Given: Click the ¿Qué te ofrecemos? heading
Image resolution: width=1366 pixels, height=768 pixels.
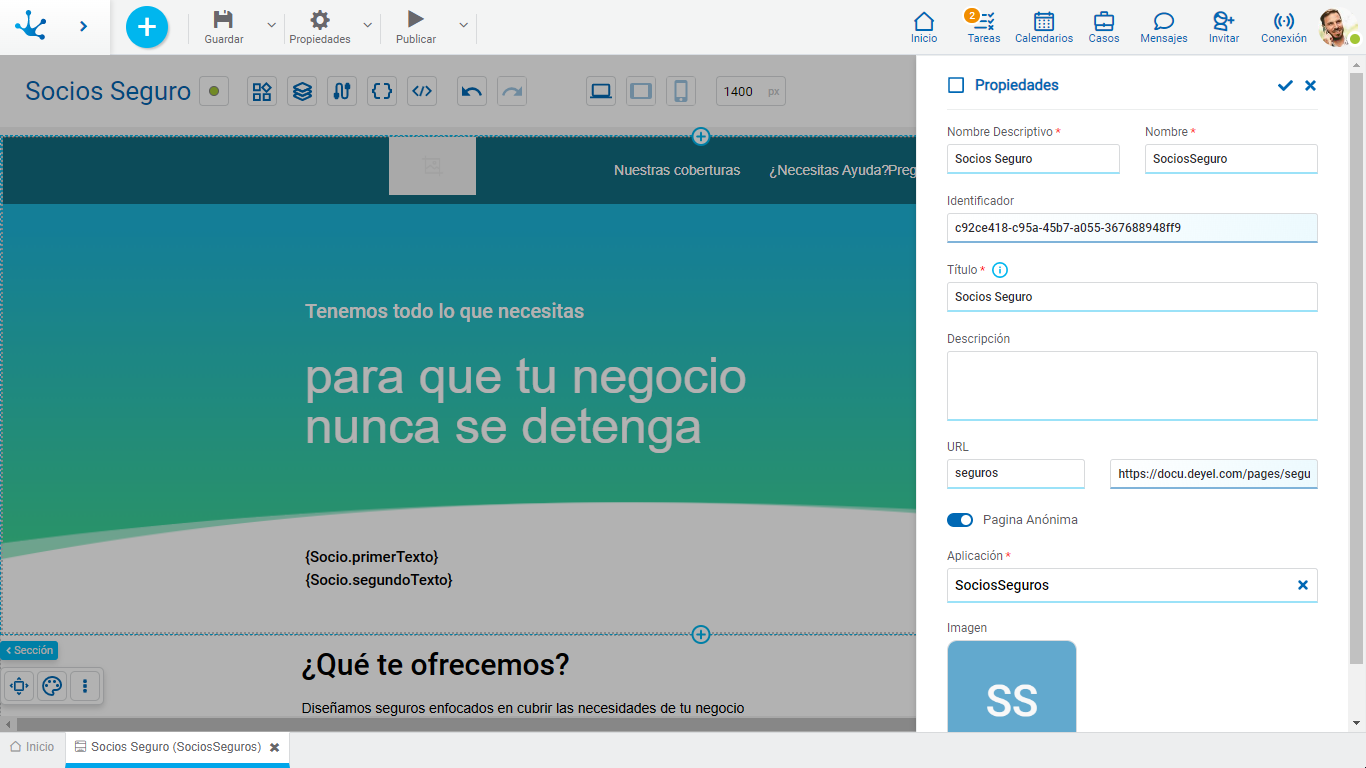Looking at the screenshot, I should click(436, 665).
